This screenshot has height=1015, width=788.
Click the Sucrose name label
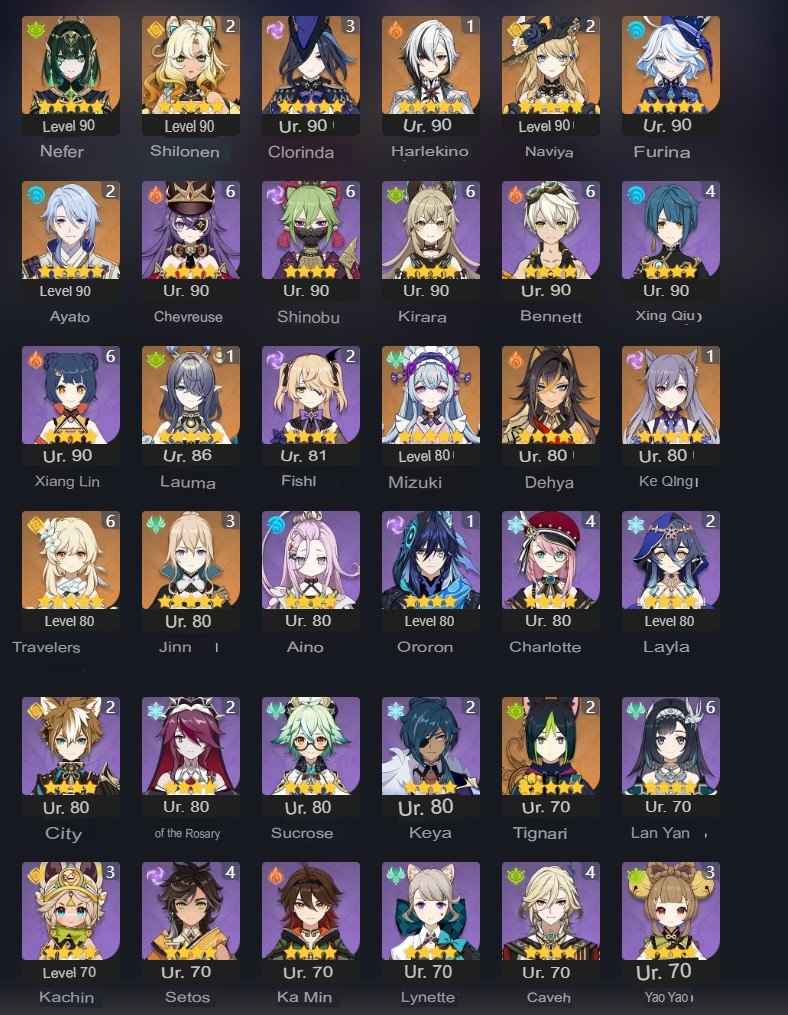302,833
